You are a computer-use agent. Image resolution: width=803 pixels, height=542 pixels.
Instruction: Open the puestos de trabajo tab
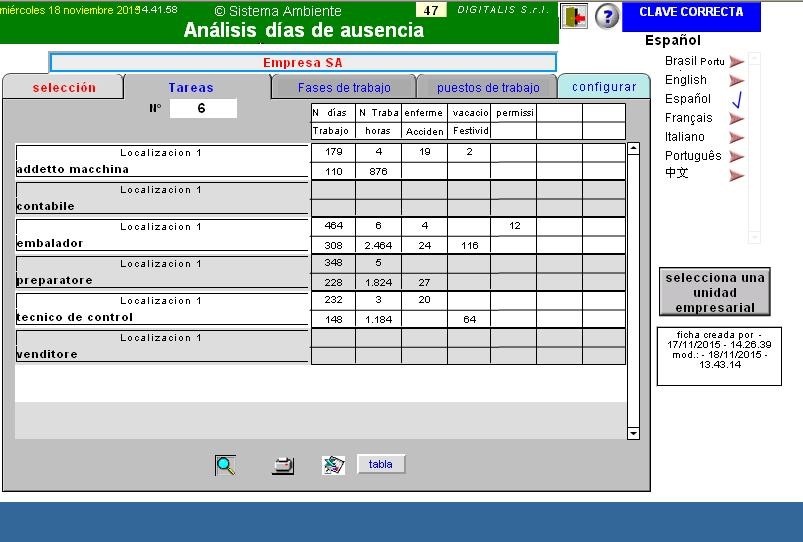tap(488, 88)
